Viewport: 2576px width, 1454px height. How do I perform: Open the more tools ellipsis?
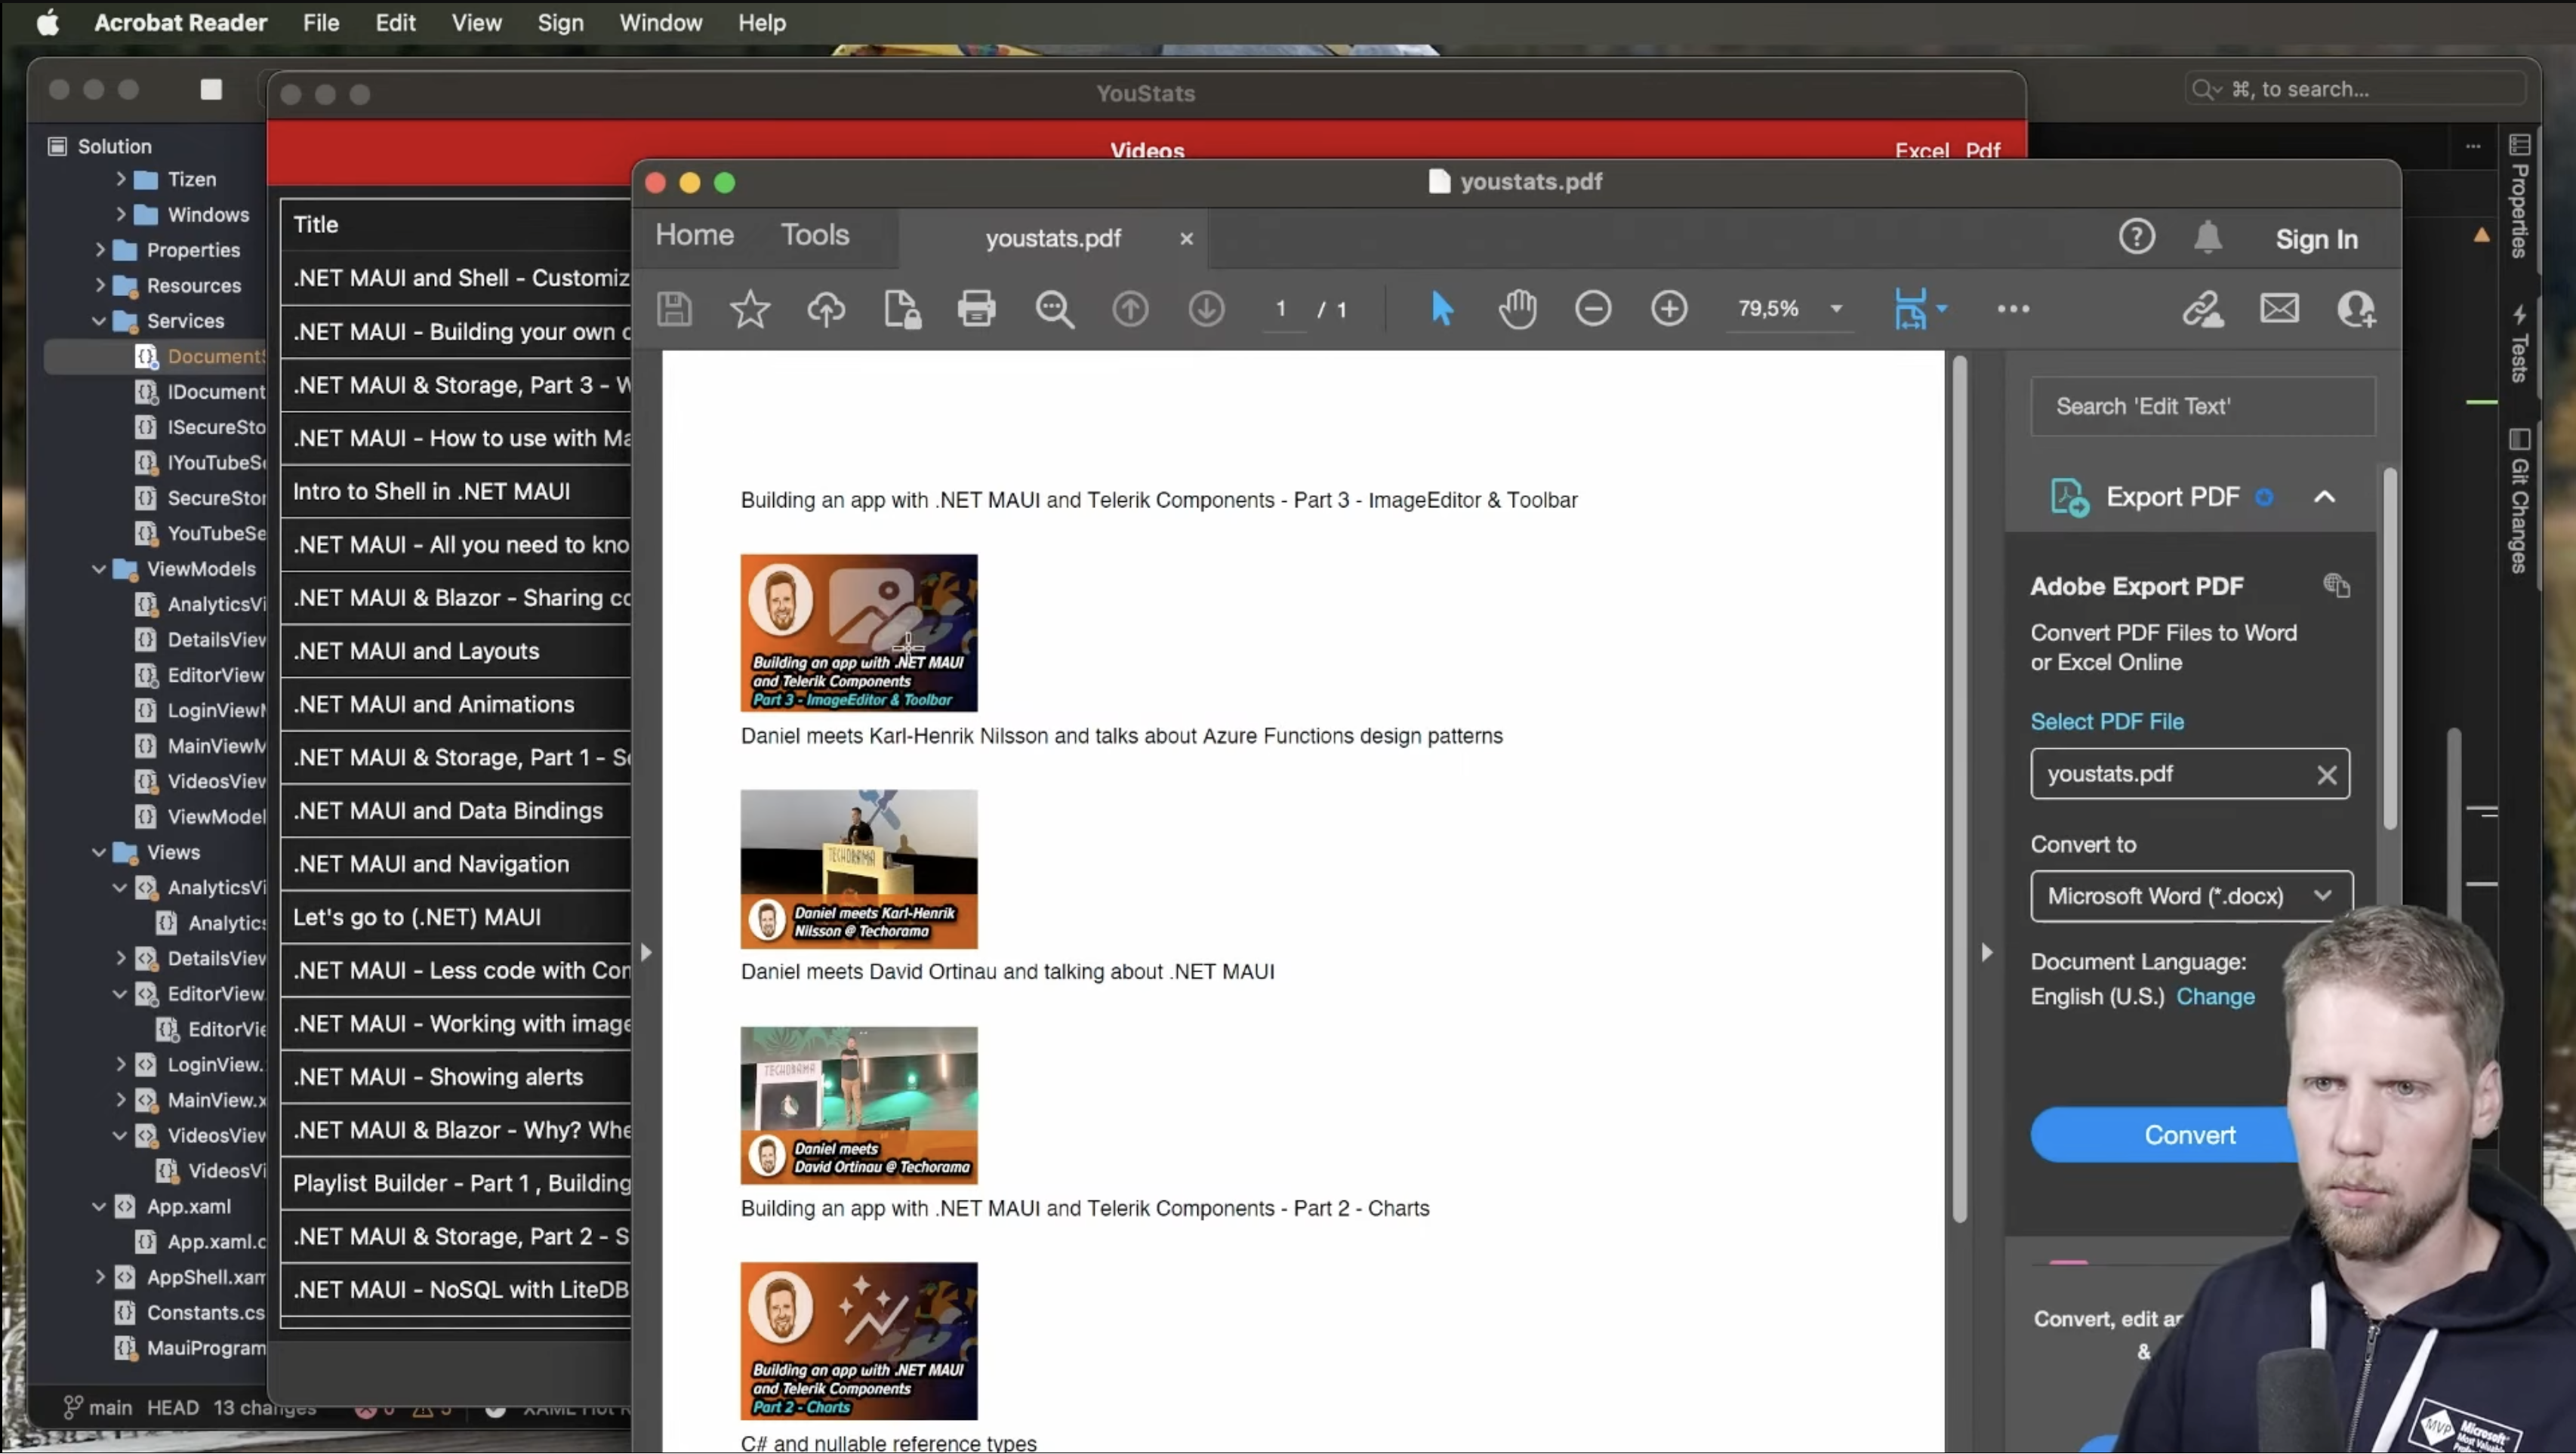[x=2013, y=309]
